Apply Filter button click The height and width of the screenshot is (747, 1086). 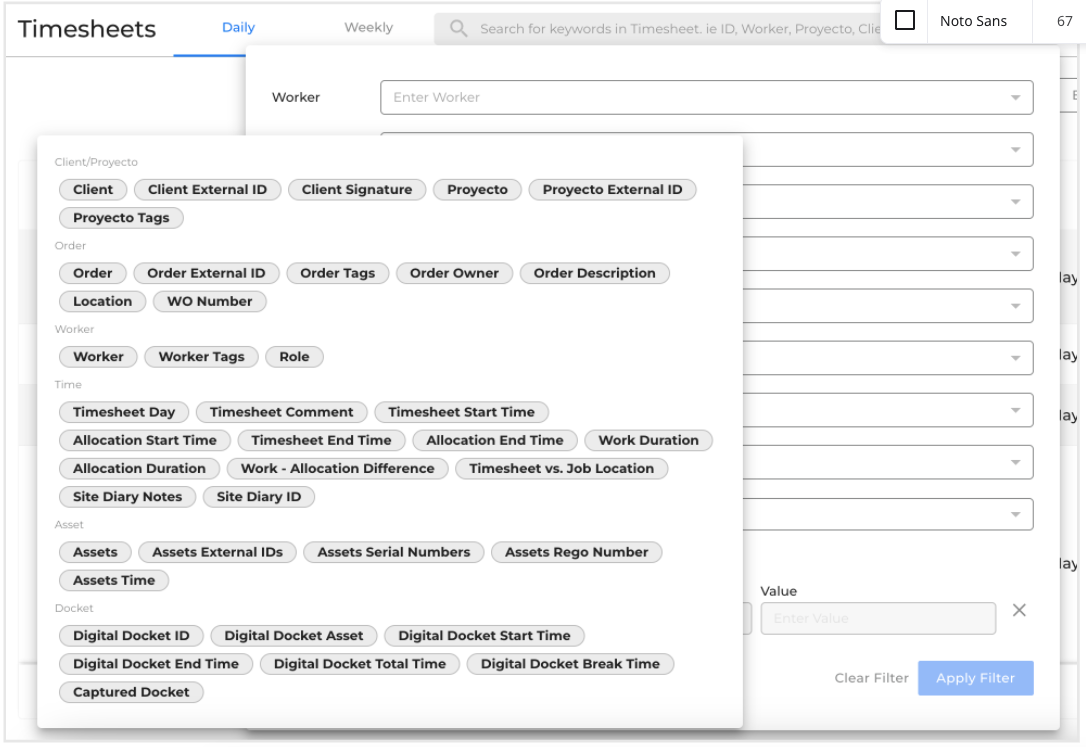975,678
